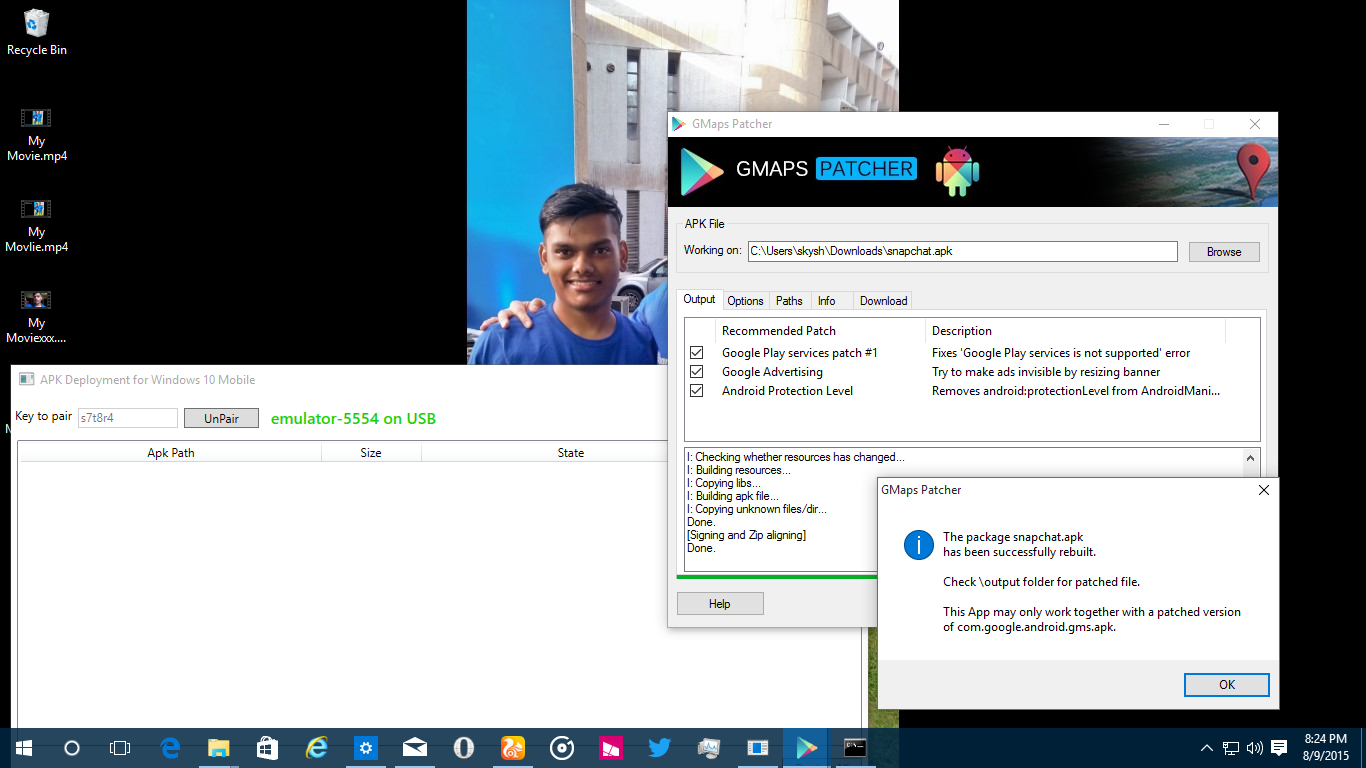This screenshot has width=1366, height=768.
Task: Click the Browse button for the APK file
Action: point(1224,252)
